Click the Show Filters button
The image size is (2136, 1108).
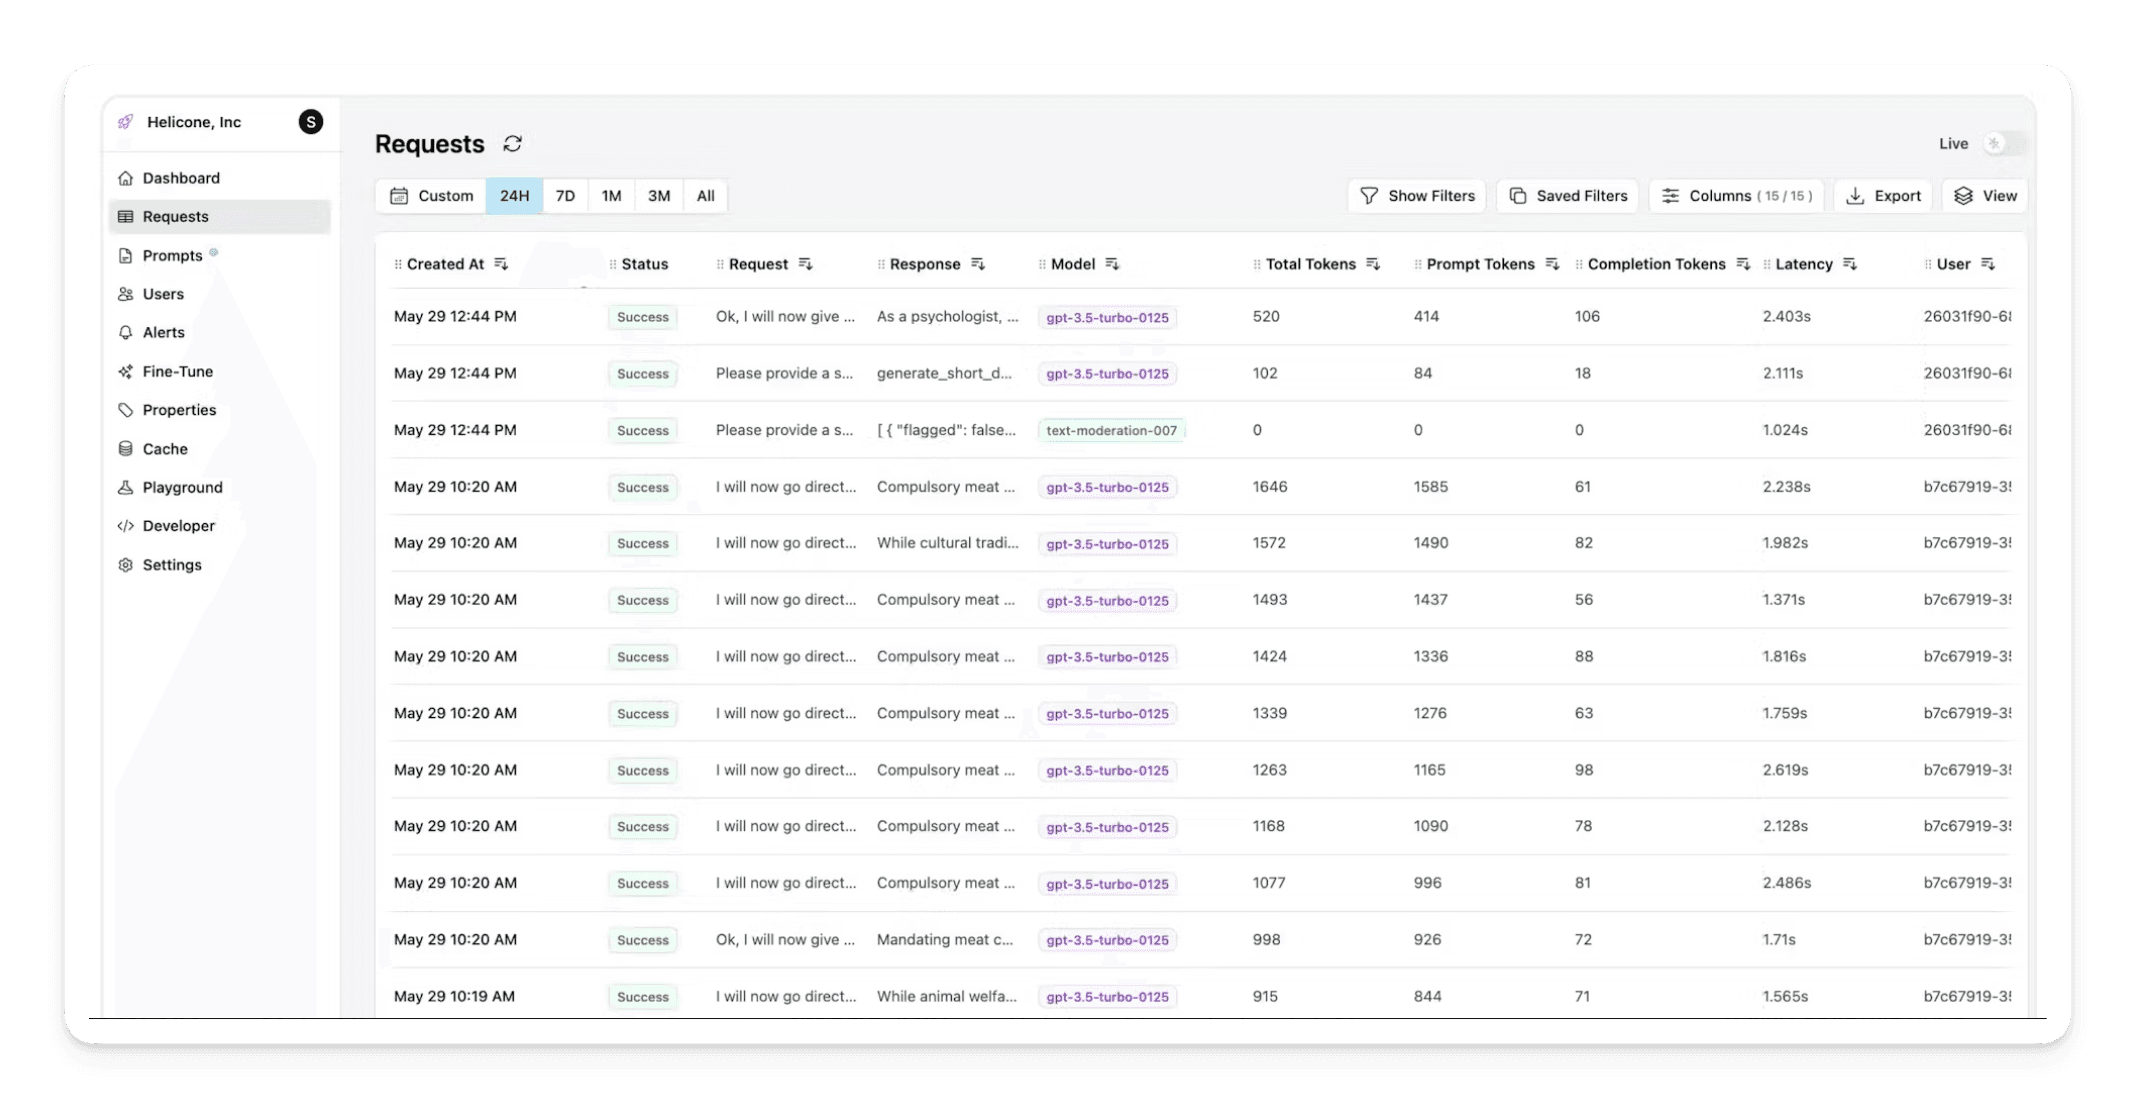(1417, 196)
